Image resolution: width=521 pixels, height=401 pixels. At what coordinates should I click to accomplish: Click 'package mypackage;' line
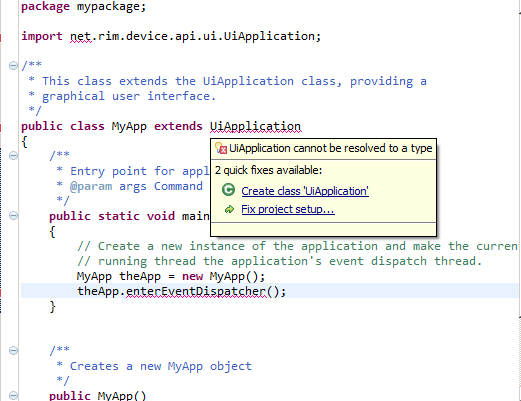tap(84, 7)
